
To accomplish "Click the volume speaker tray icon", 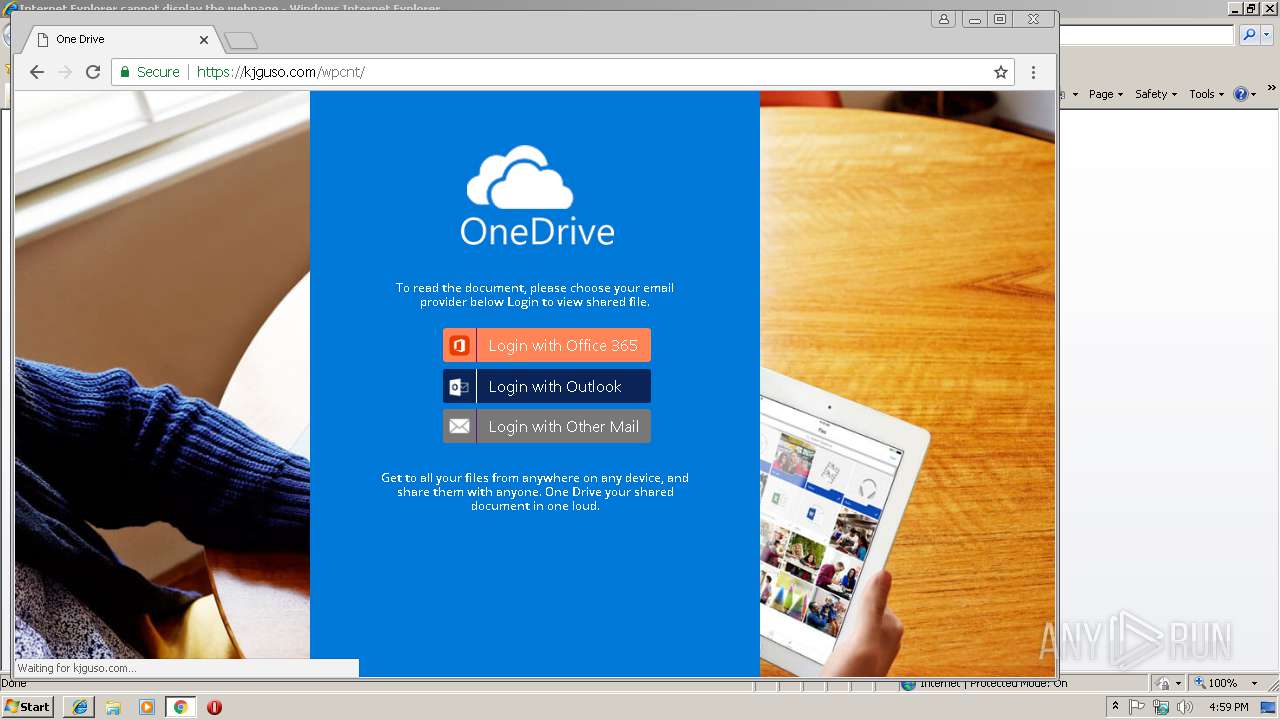I will (1185, 707).
